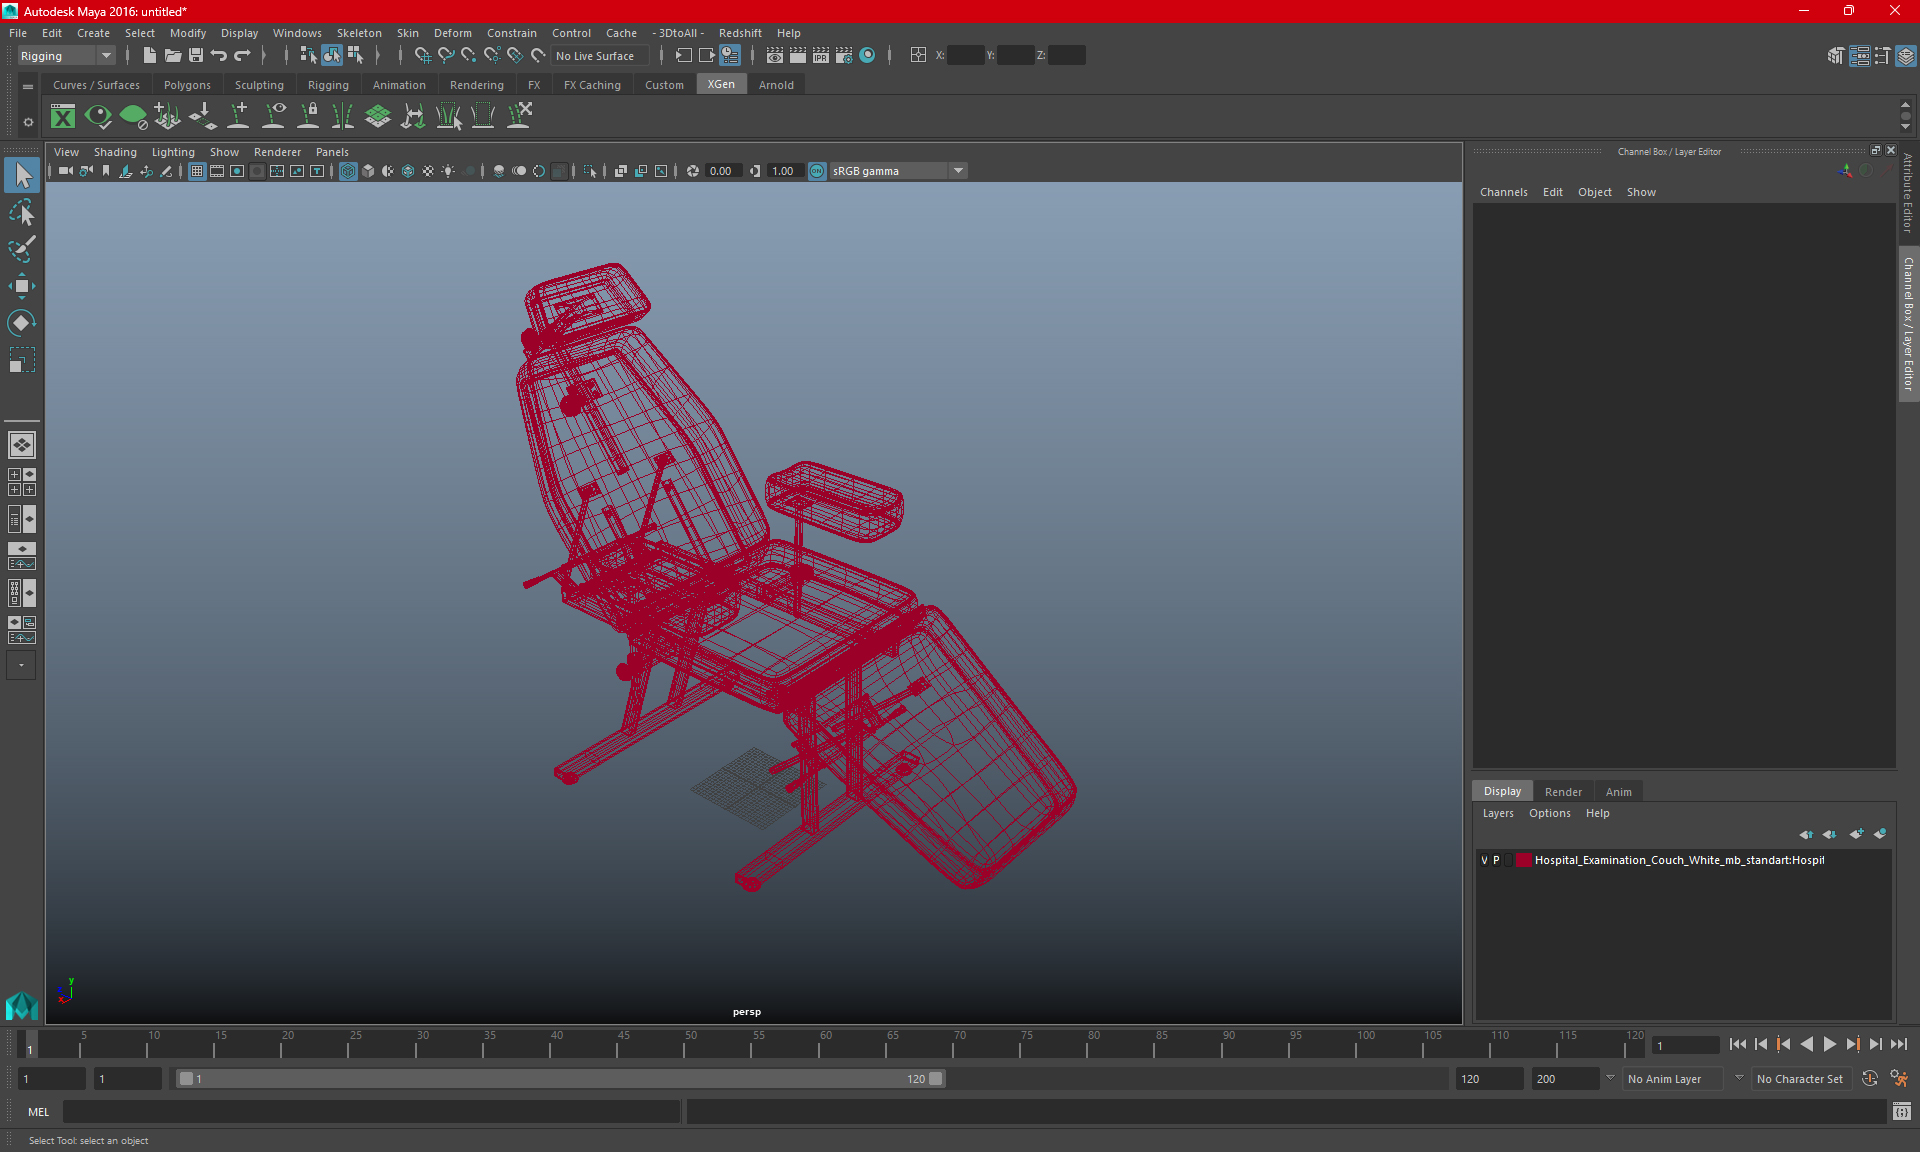1920x1152 pixels.
Task: Click the red Hospital layer color swatch
Action: (x=1523, y=860)
